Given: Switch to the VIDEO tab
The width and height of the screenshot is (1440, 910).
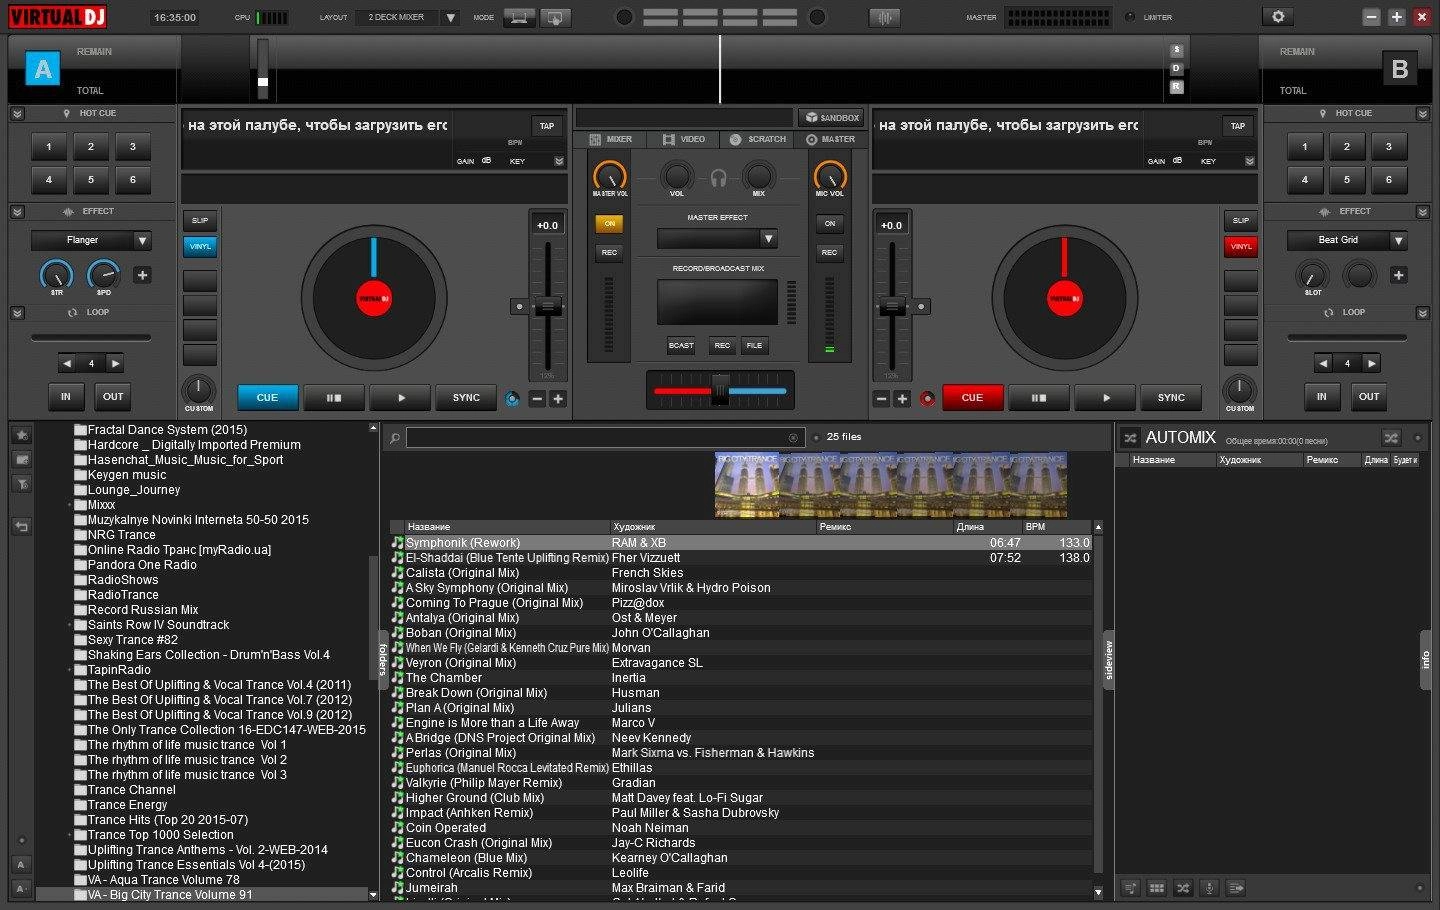Looking at the screenshot, I should click(684, 140).
